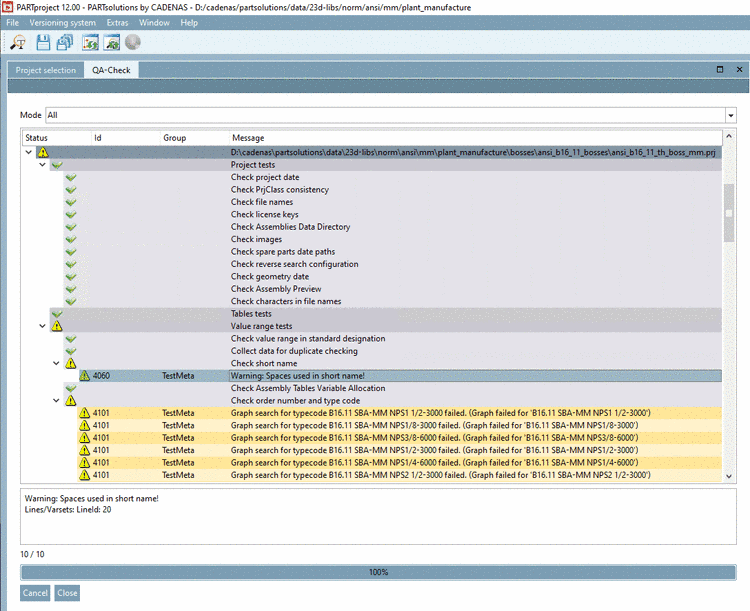Image resolution: width=750 pixels, height=611 pixels.
Task: Close the QA-Check panel with X
Action: point(739,70)
